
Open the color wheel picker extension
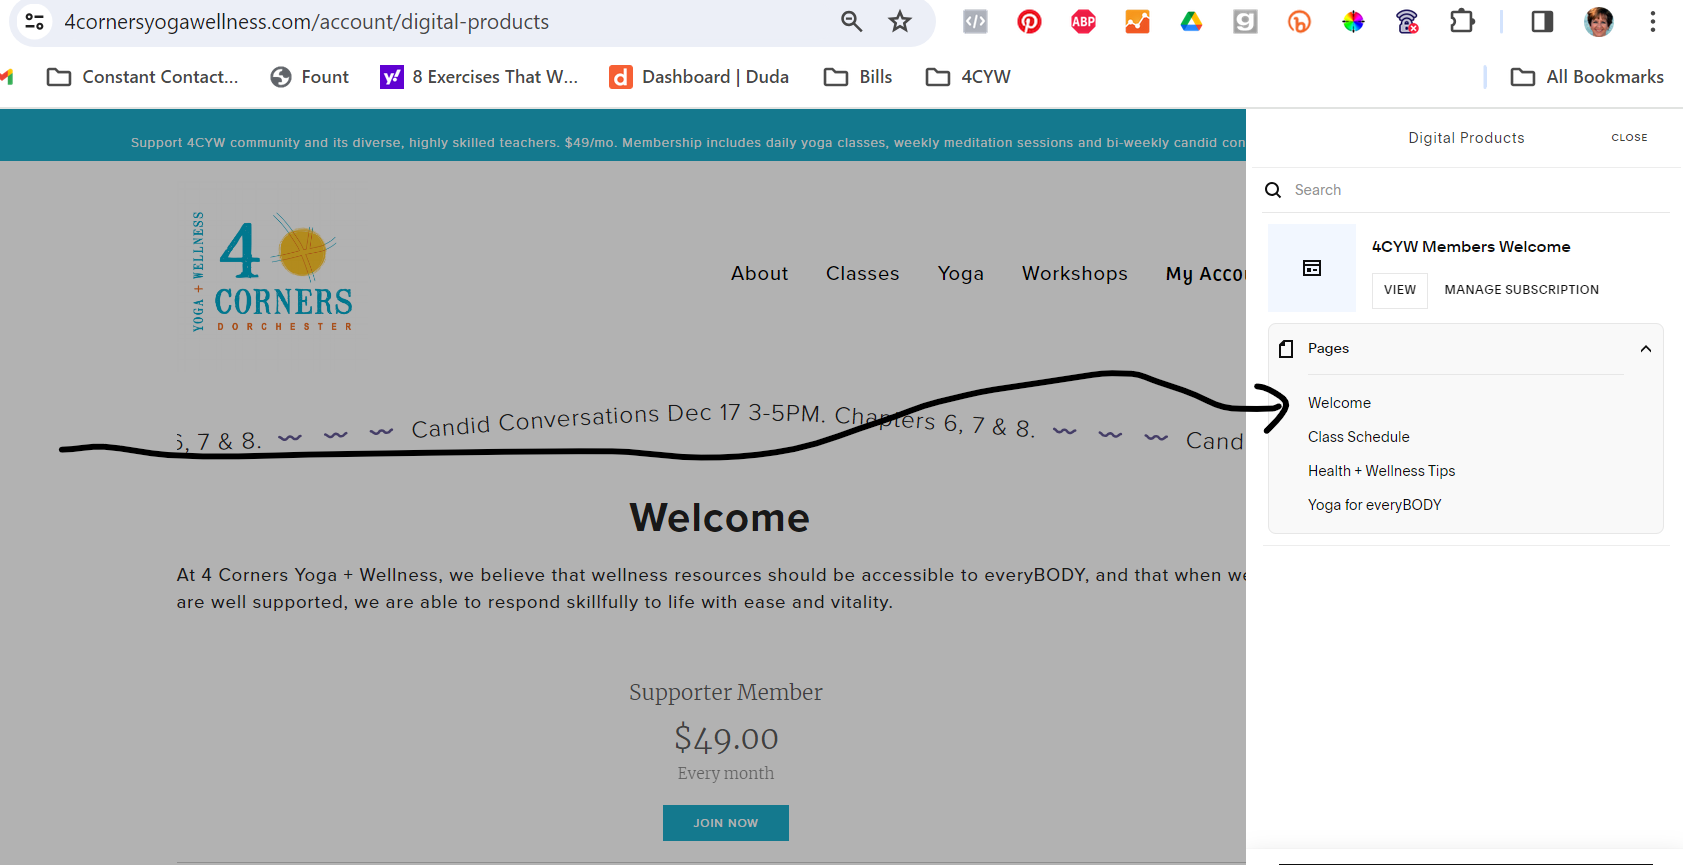coord(1353,21)
